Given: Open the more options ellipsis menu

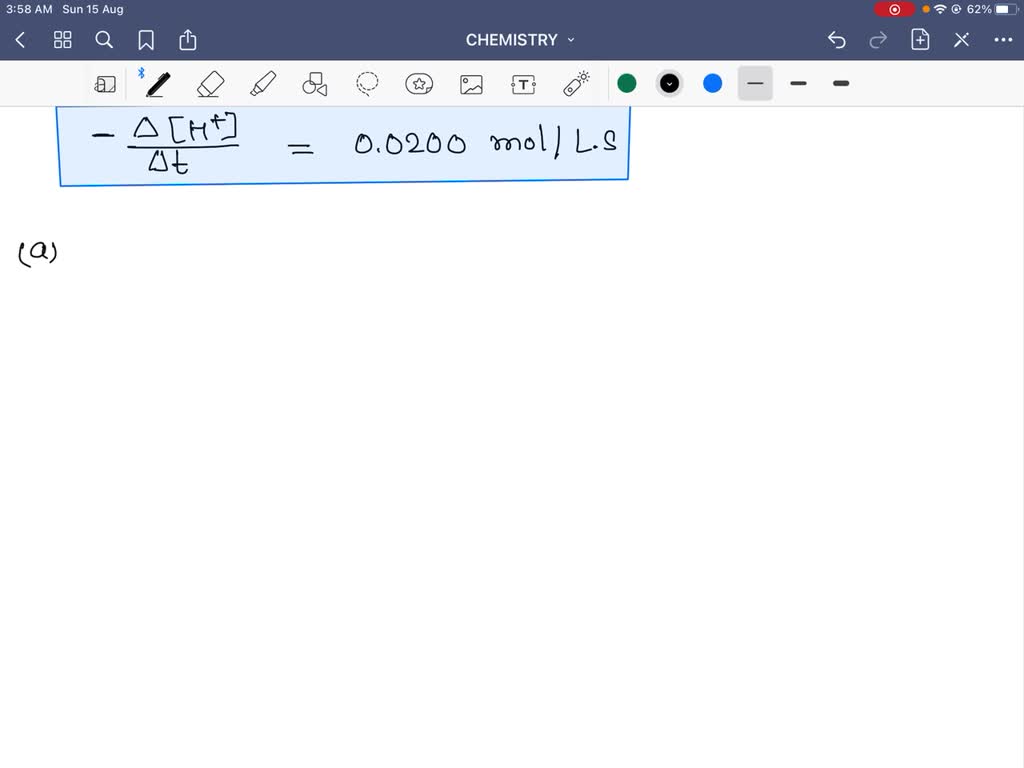Looking at the screenshot, I should coord(1004,40).
